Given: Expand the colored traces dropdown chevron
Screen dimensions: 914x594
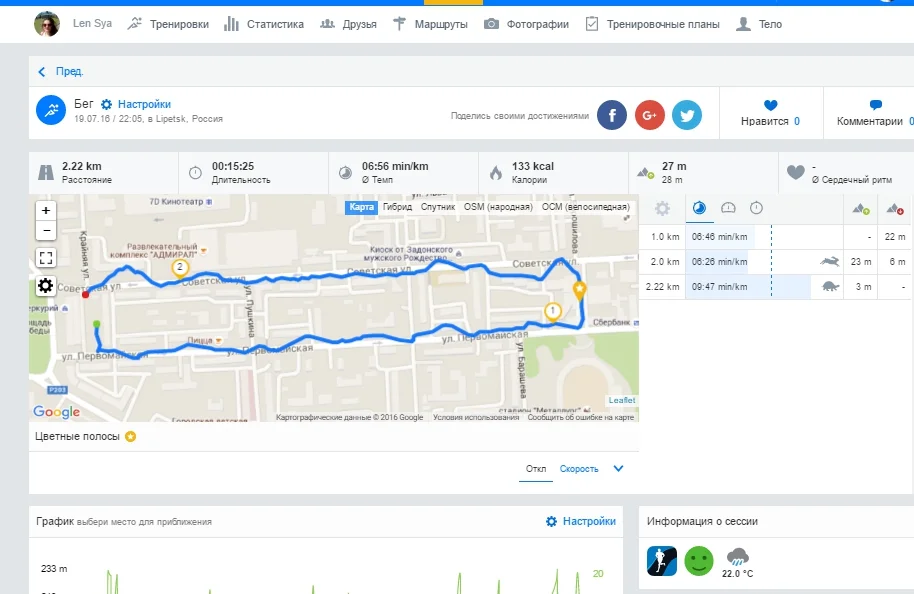Looking at the screenshot, I should pos(618,468).
